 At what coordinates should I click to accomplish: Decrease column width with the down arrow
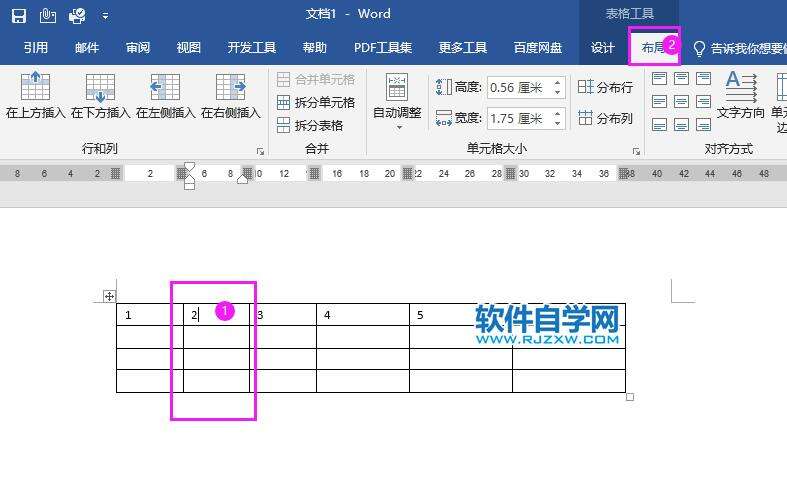coord(558,124)
